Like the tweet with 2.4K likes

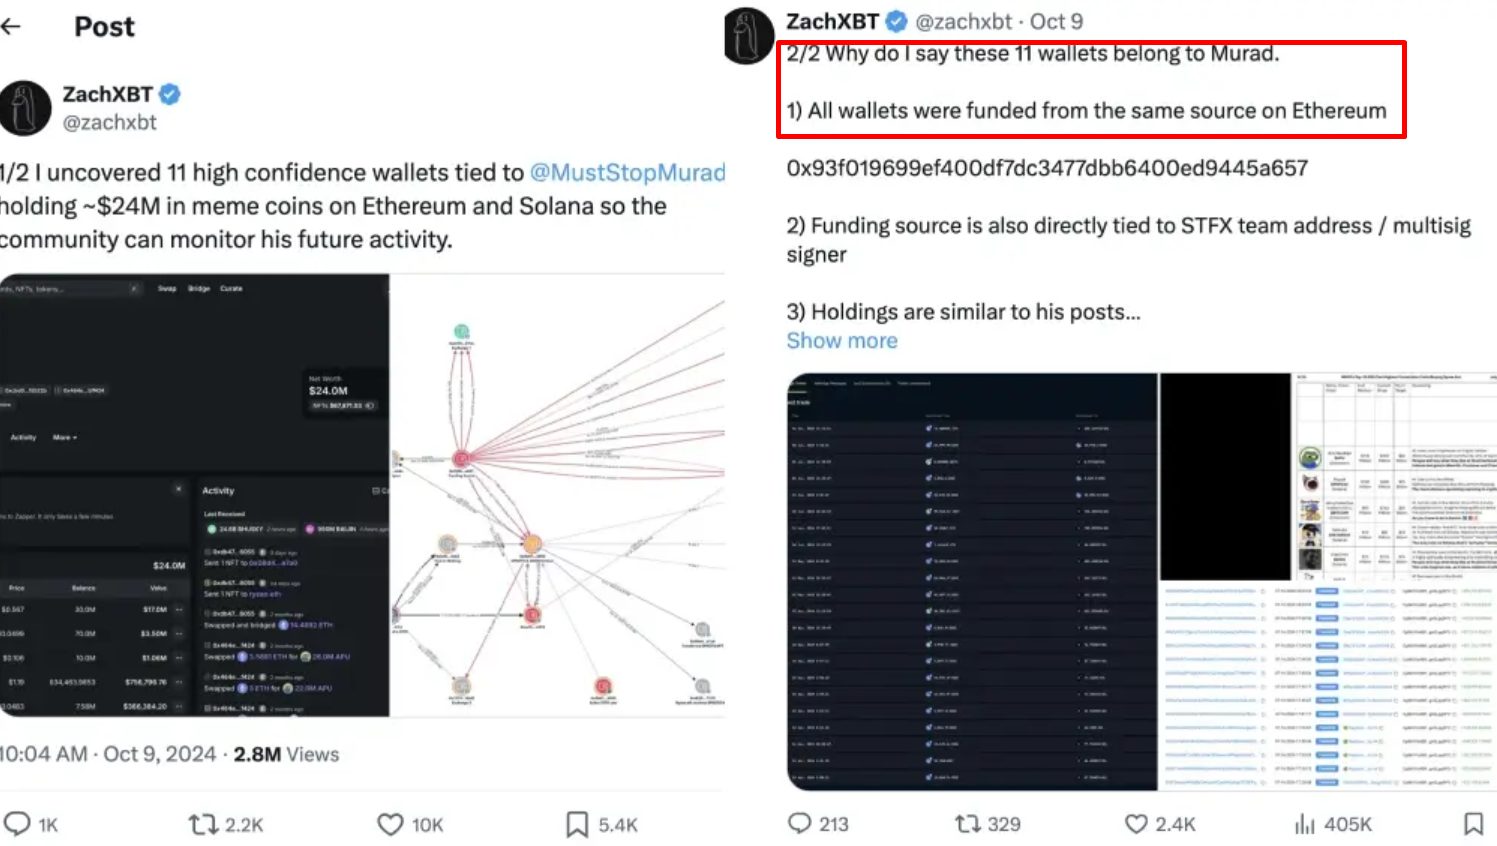1136,823
